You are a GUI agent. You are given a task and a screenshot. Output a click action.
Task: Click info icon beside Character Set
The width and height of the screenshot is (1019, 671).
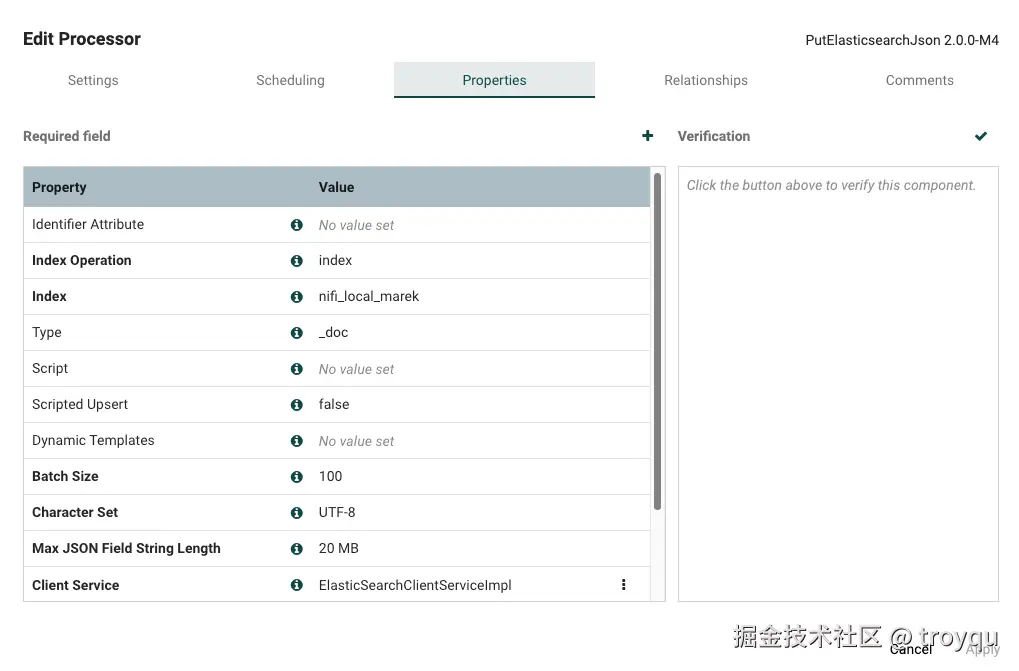coord(296,513)
